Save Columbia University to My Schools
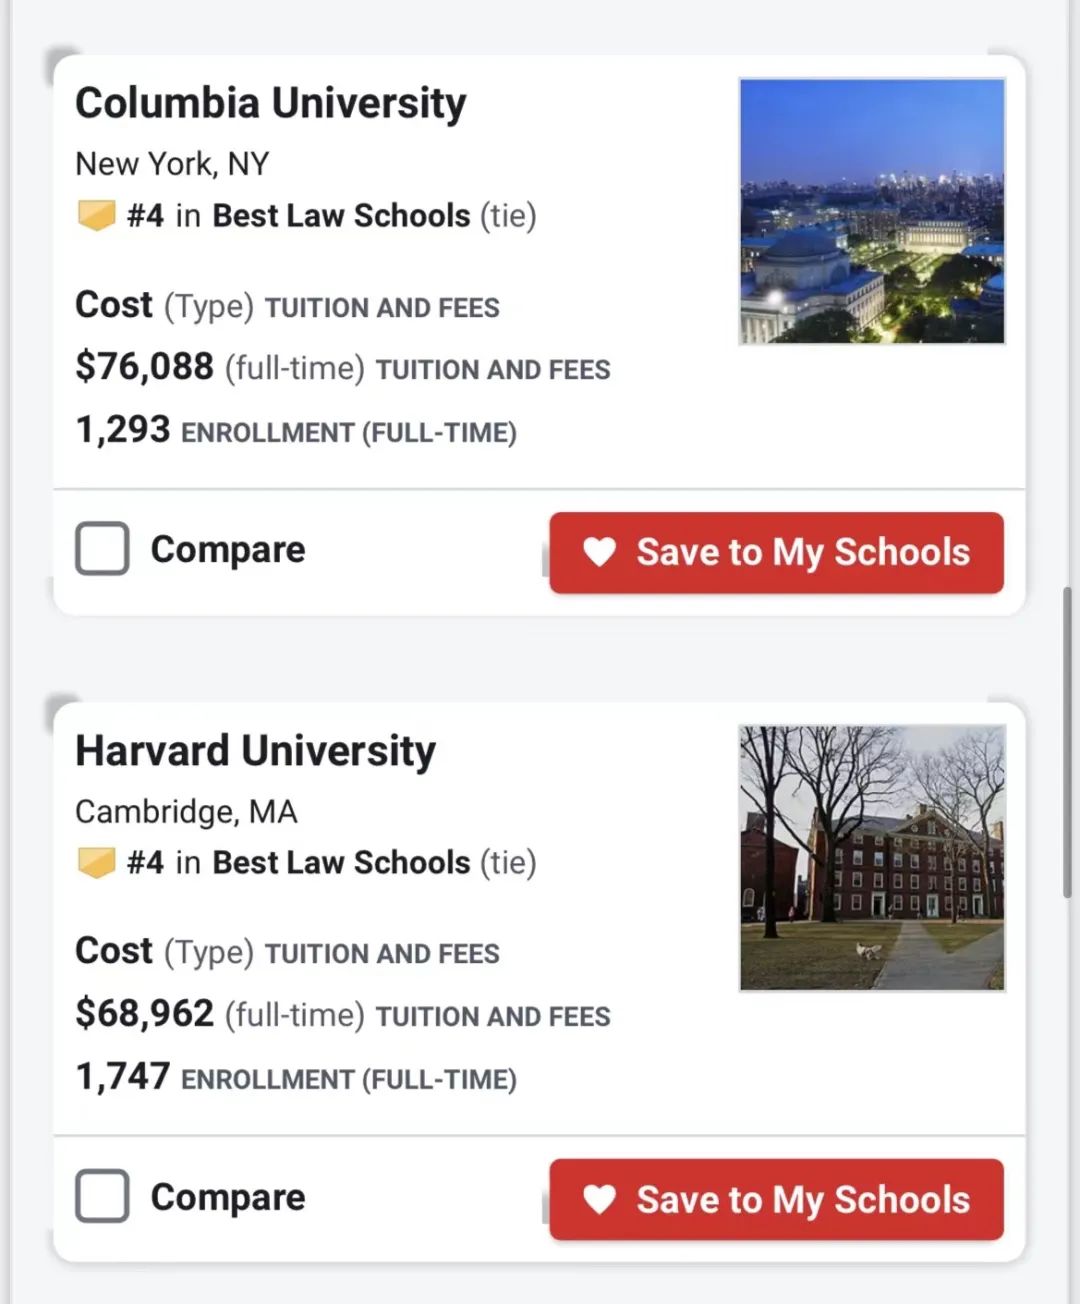The width and height of the screenshot is (1080, 1304). 776,553
